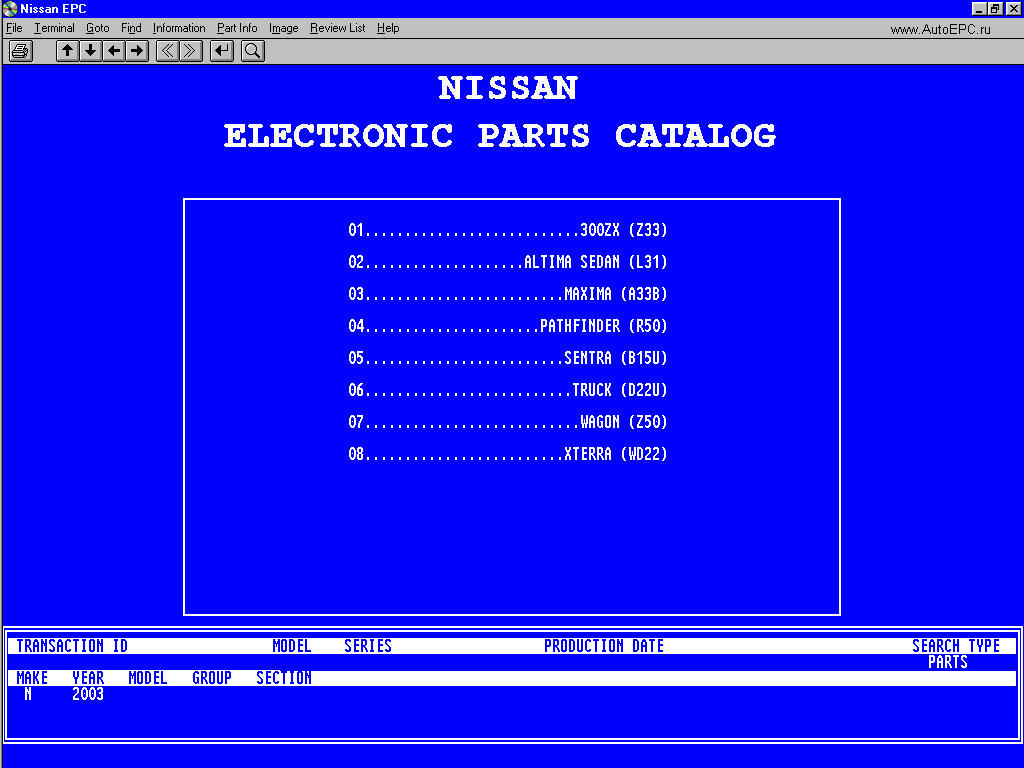The image size is (1024, 768).
Task: Pick model 06 TRUCK (D22U)
Action: 507,390
